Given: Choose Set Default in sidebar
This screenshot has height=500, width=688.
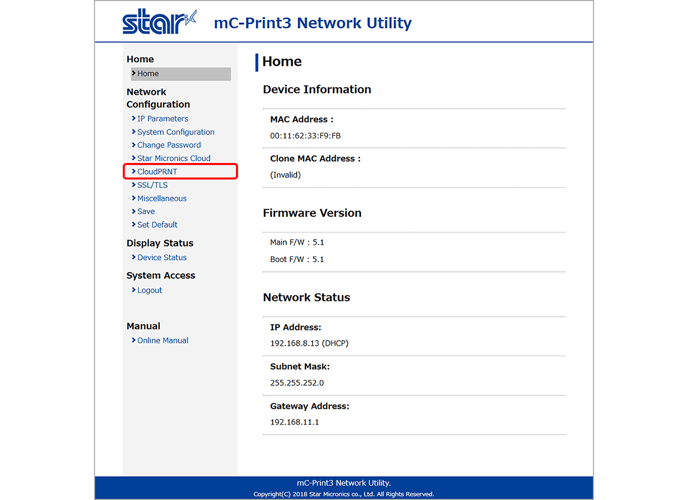Looking at the screenshot, I should (157, 225).
